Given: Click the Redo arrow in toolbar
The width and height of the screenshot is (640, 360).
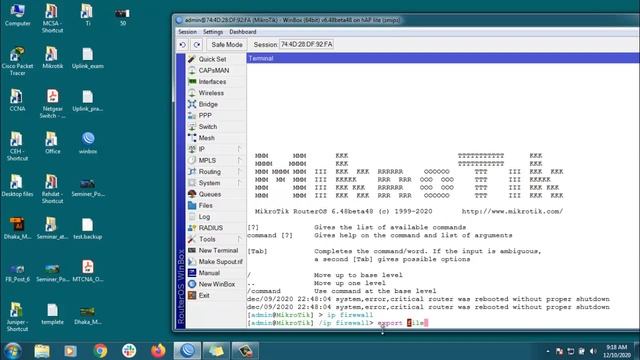Looking at the screenshot, I should click(x=197, y=44).
